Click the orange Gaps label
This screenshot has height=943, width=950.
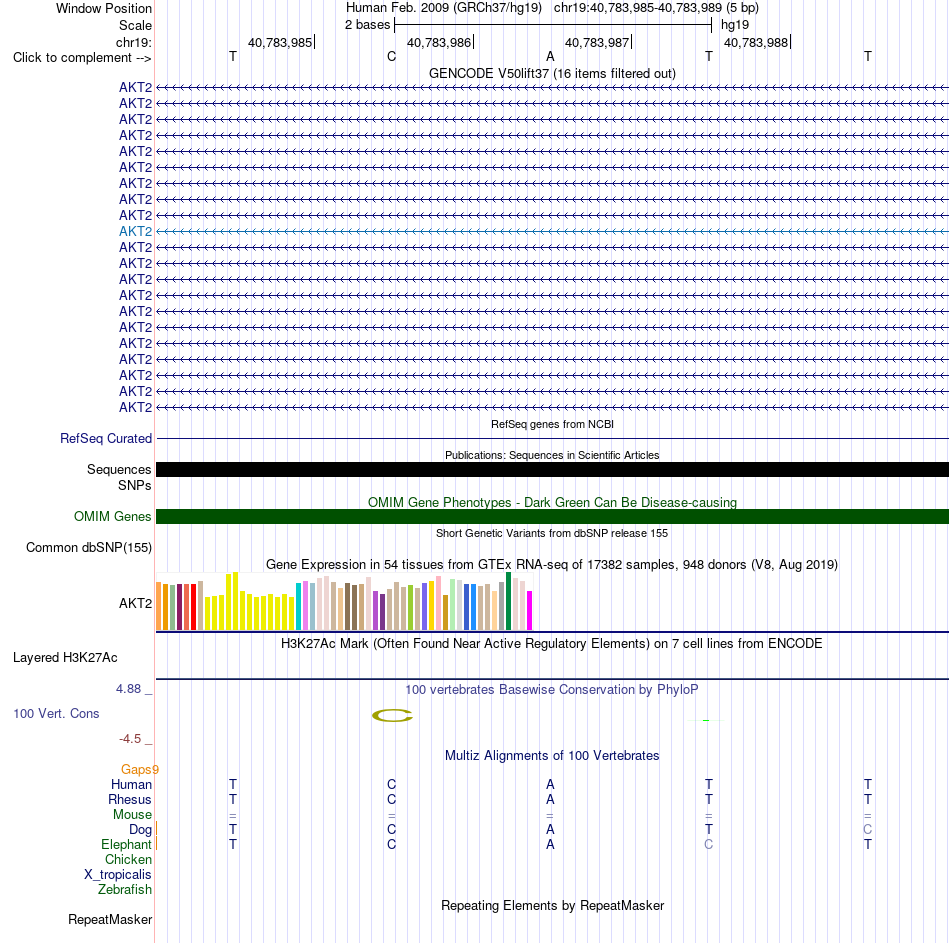[138, 770]
